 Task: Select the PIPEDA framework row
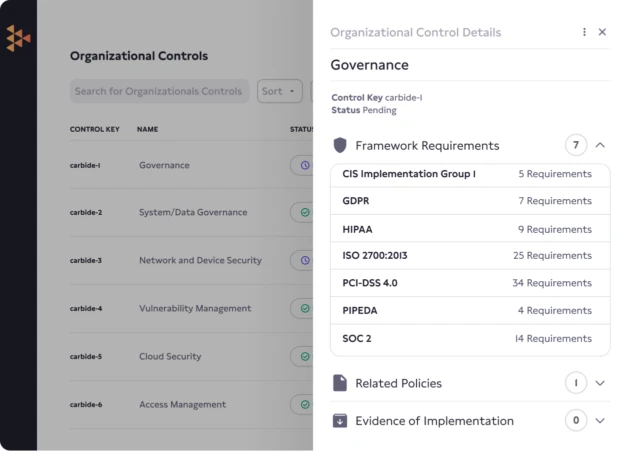coord(470,311)
